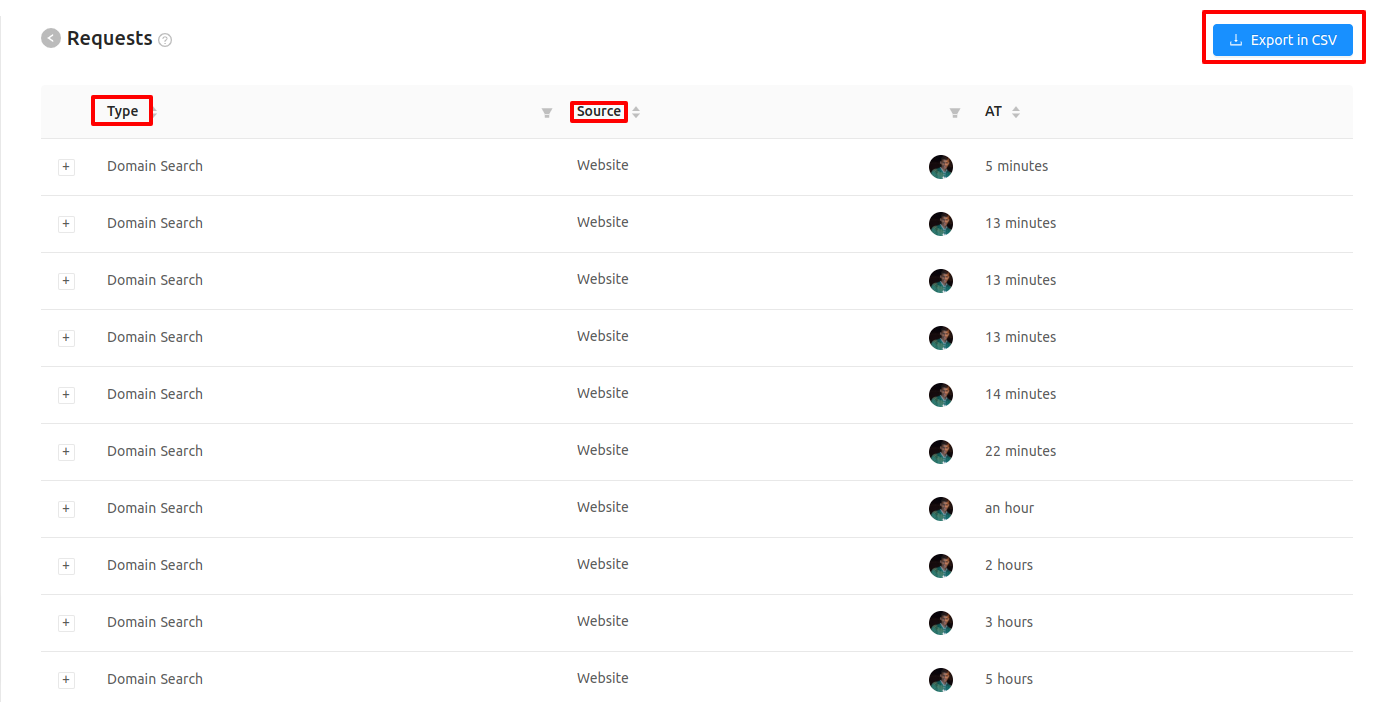Image resolution: width=1386 pixels, height=702 pixels.
Task: Select the '22 minutes' time cell
Action: click(1020, 451)
